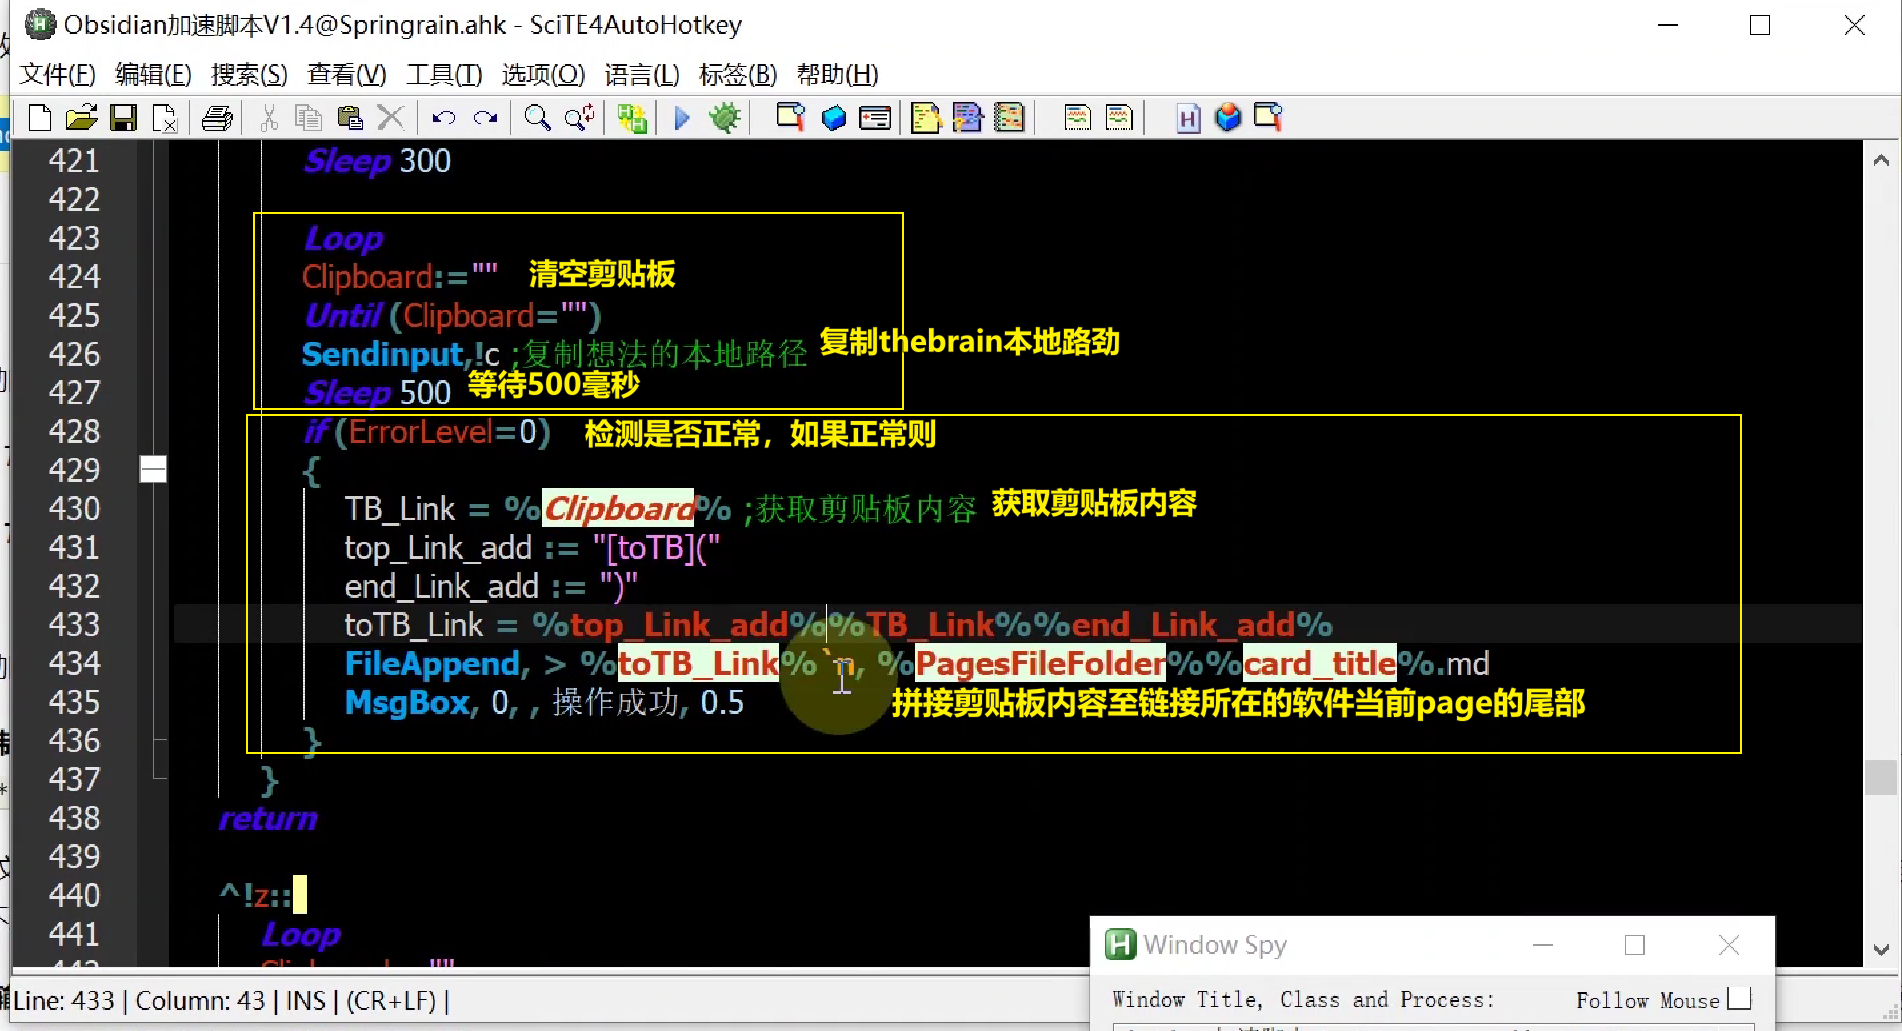Viewport: 1902px width, 1031px height.
Task: Debug the script with the green bug icon
Action: coord(725,118)
